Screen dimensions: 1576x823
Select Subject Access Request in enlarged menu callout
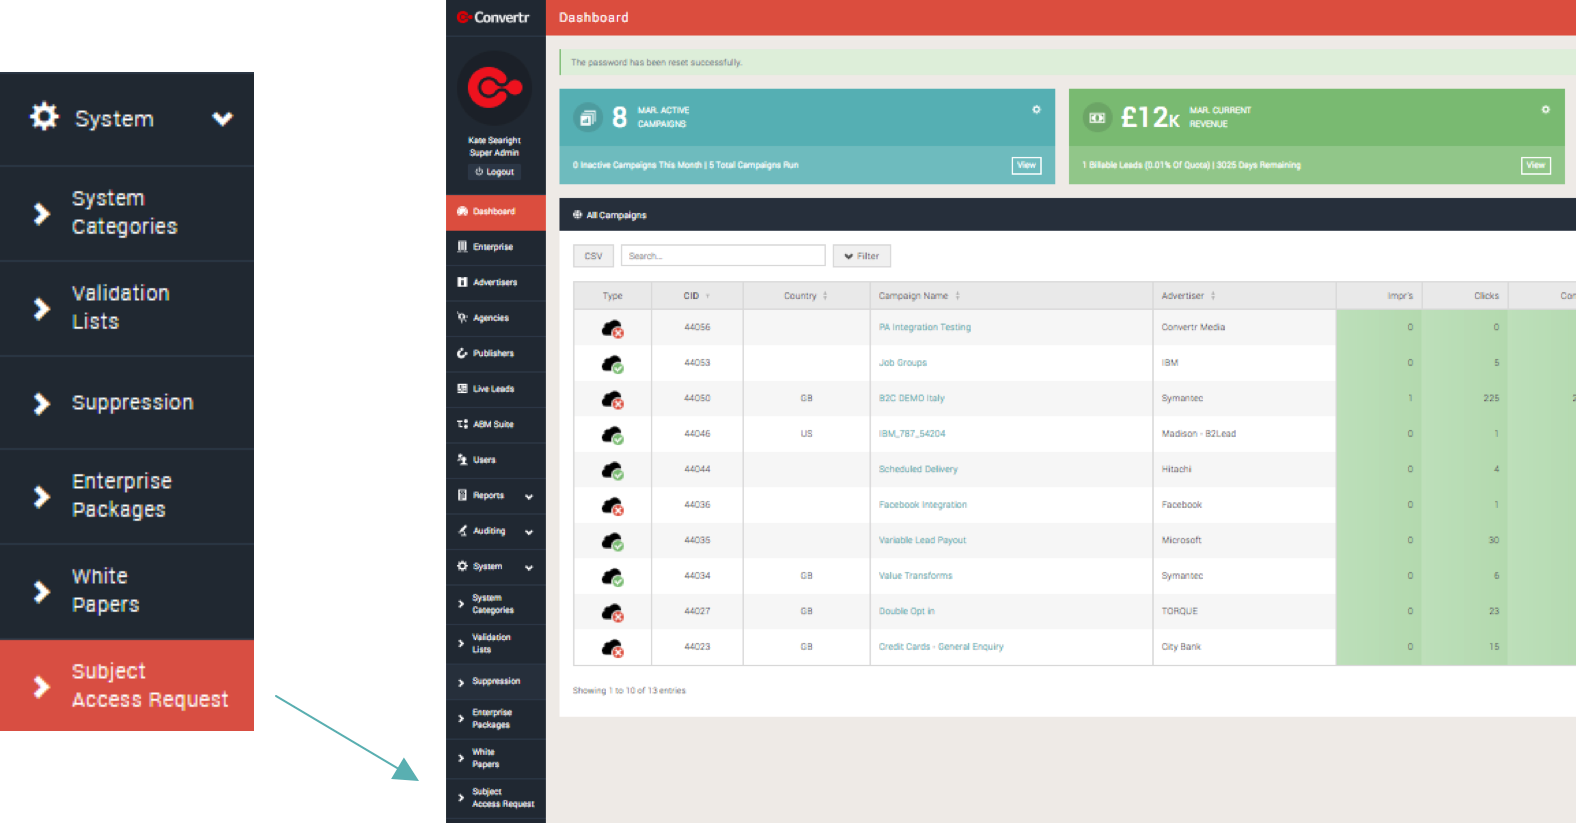127,685
